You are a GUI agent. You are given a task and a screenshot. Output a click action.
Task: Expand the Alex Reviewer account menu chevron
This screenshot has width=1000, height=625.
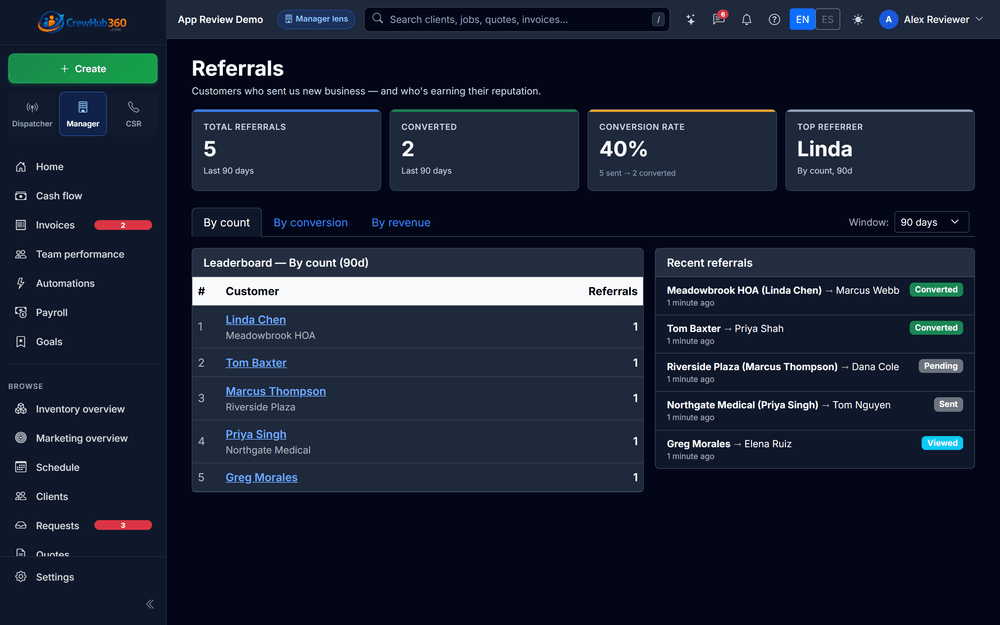click(980, 19)
